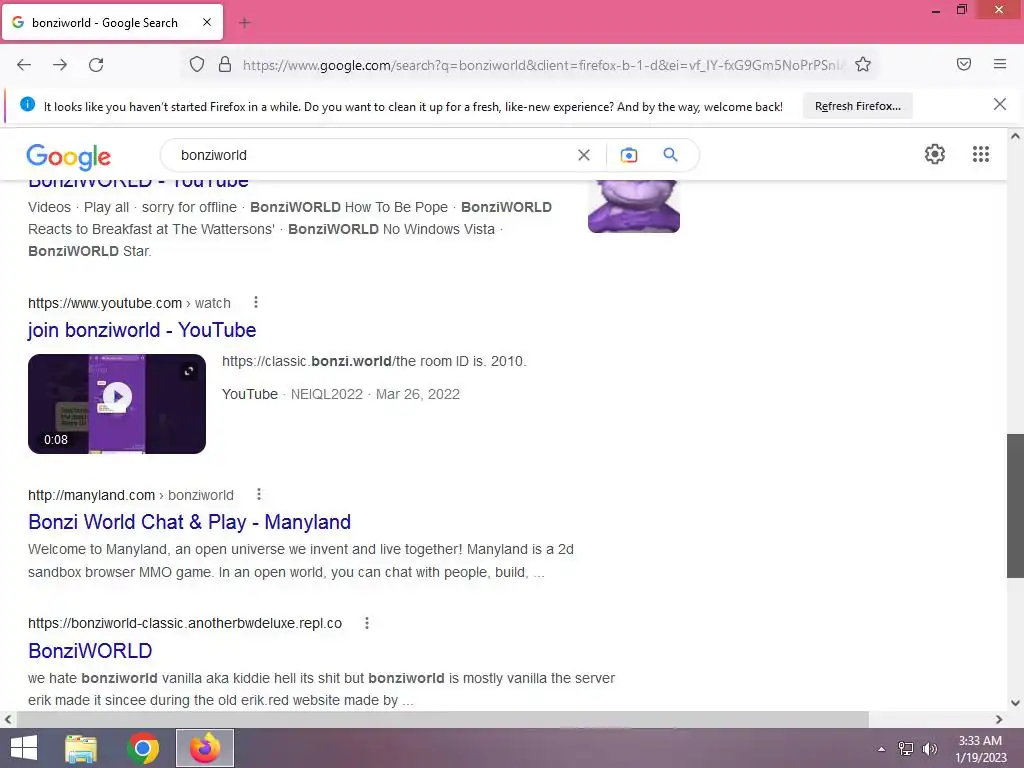Click the site security padlock icon
1024x768 pixels.
pos(225,65)
